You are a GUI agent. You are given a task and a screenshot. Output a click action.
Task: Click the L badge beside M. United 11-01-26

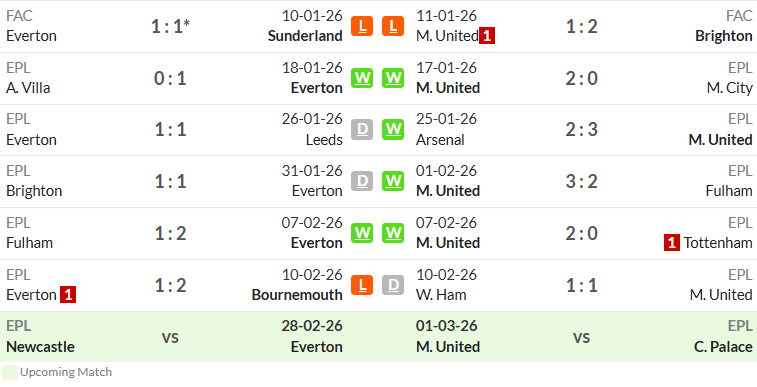tap(393, 26)
